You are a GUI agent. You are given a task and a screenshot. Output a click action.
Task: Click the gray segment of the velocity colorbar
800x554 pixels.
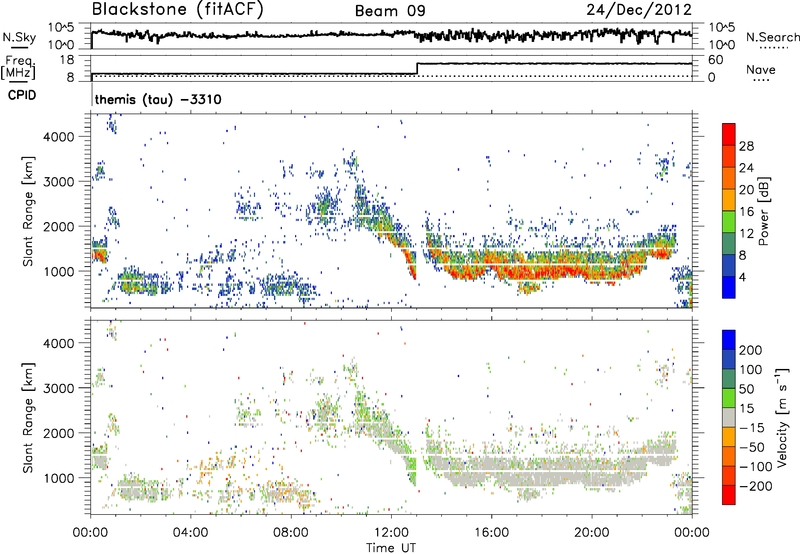tap(729, 418)
